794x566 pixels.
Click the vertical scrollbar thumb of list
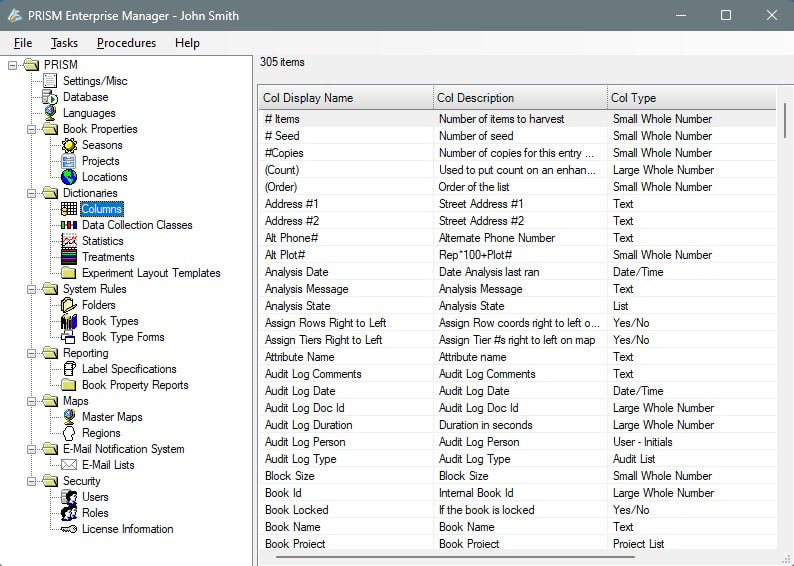(x=785, y=120)
